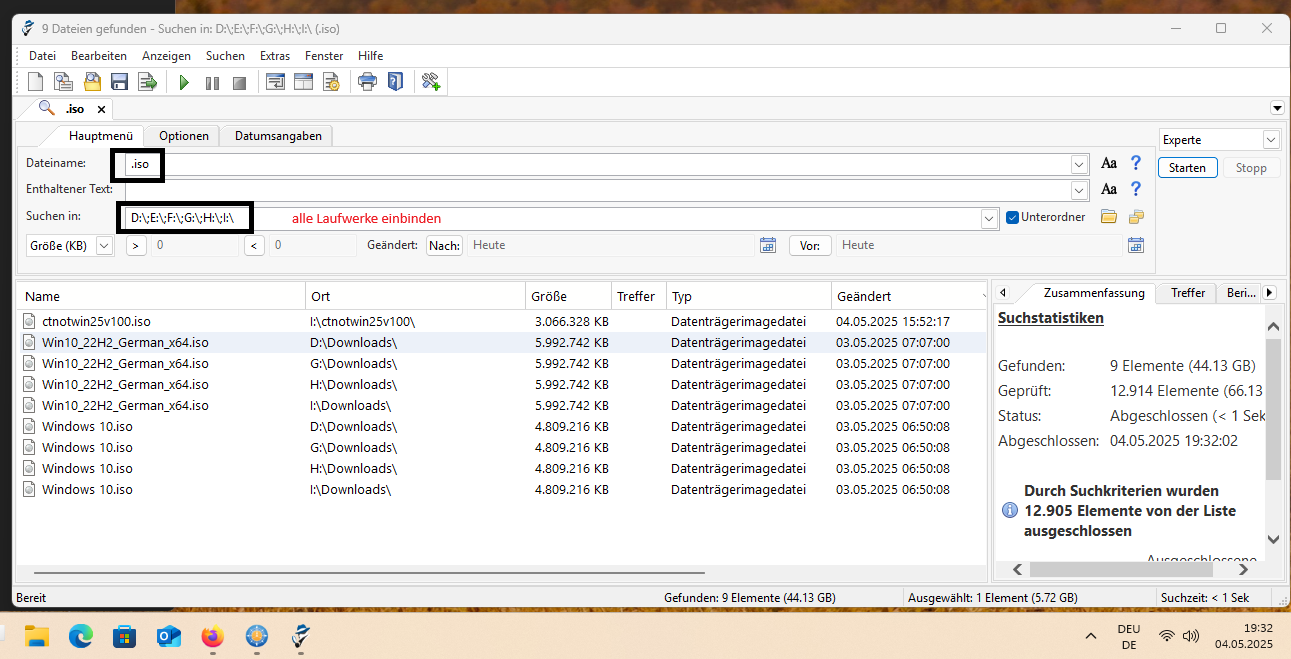Open calendar icon for Nach date

[x=768, y=245]
